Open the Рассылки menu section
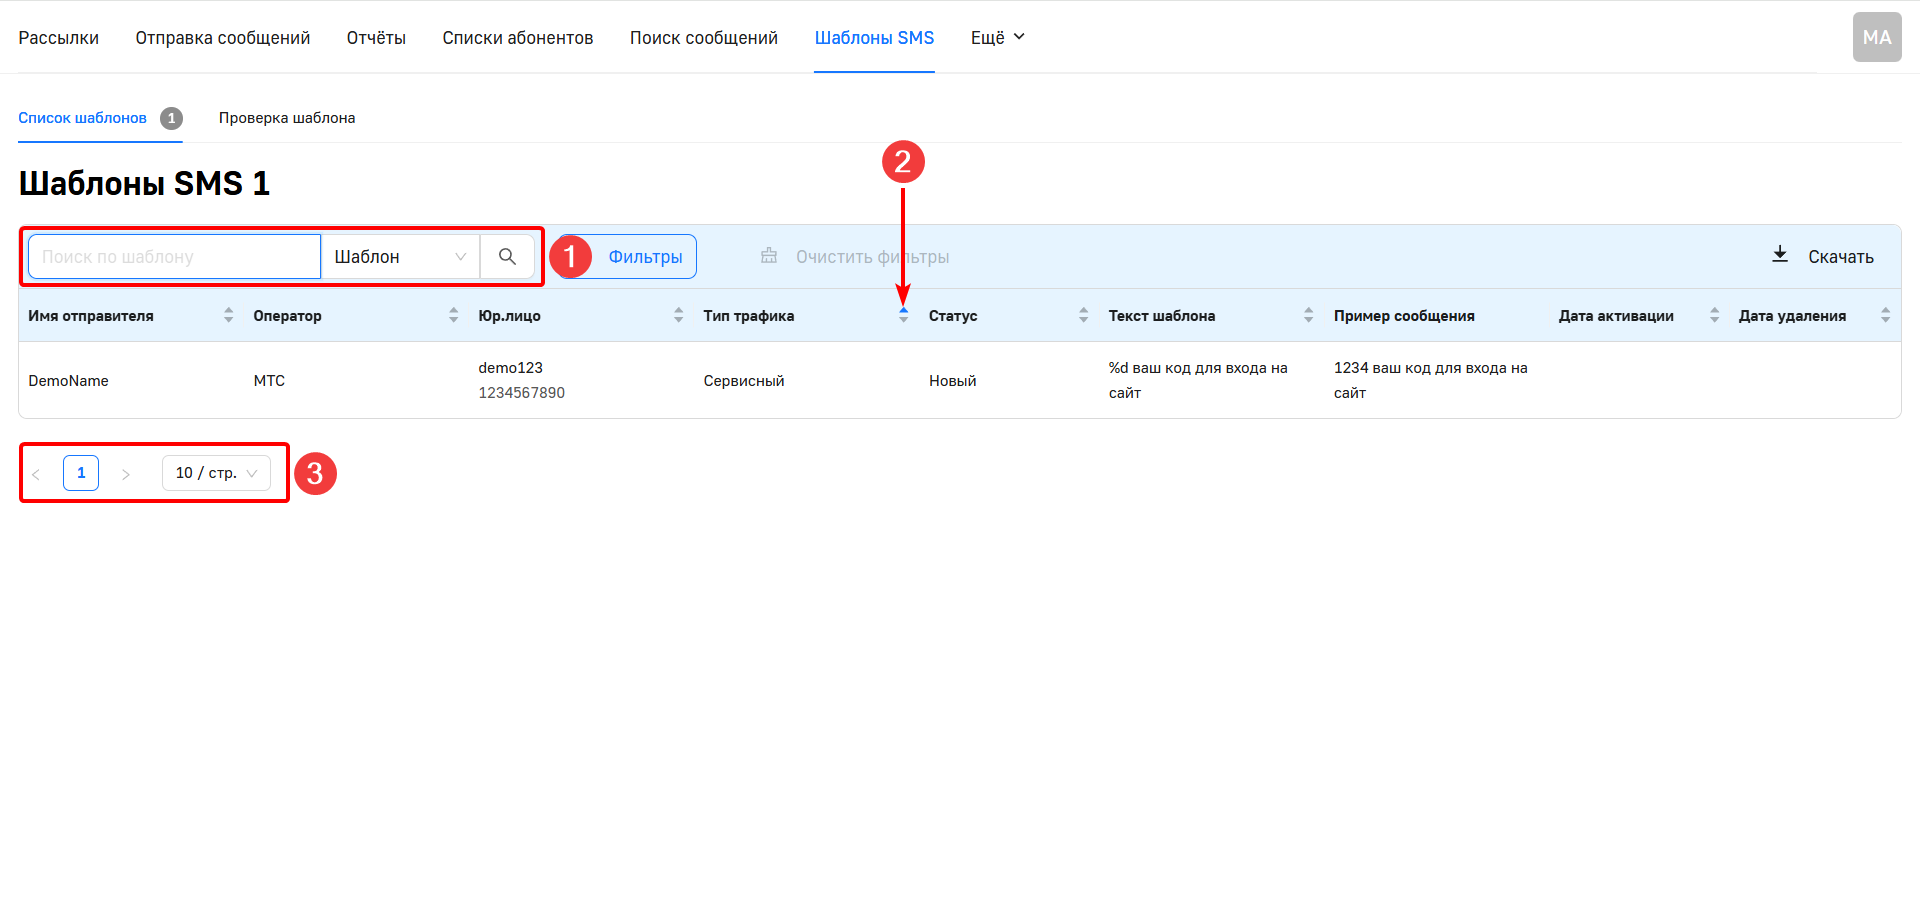Screen dimensions: 1920x912 [59, 38]
